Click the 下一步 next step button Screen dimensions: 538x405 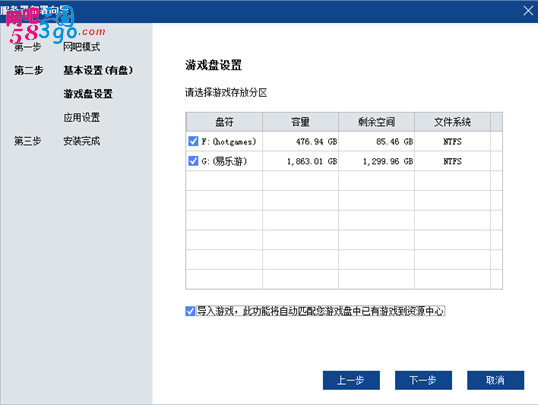tap(423, 380)
